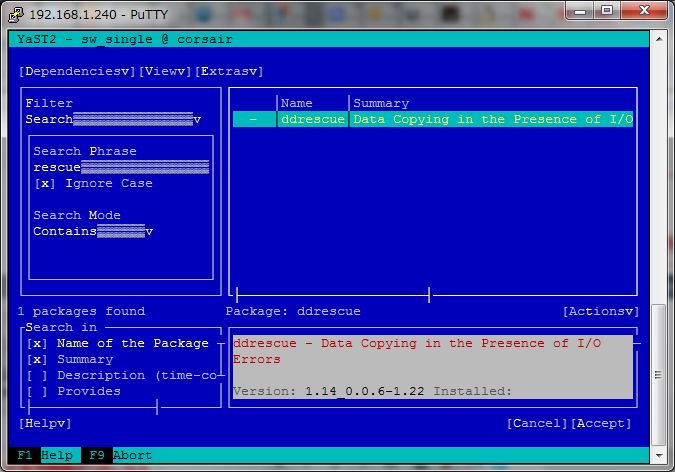Image resolution: width=675 pixels, height=472 pixels.
Task: Expand the Filter Search dropdown
Action: [x=113, y=119]
